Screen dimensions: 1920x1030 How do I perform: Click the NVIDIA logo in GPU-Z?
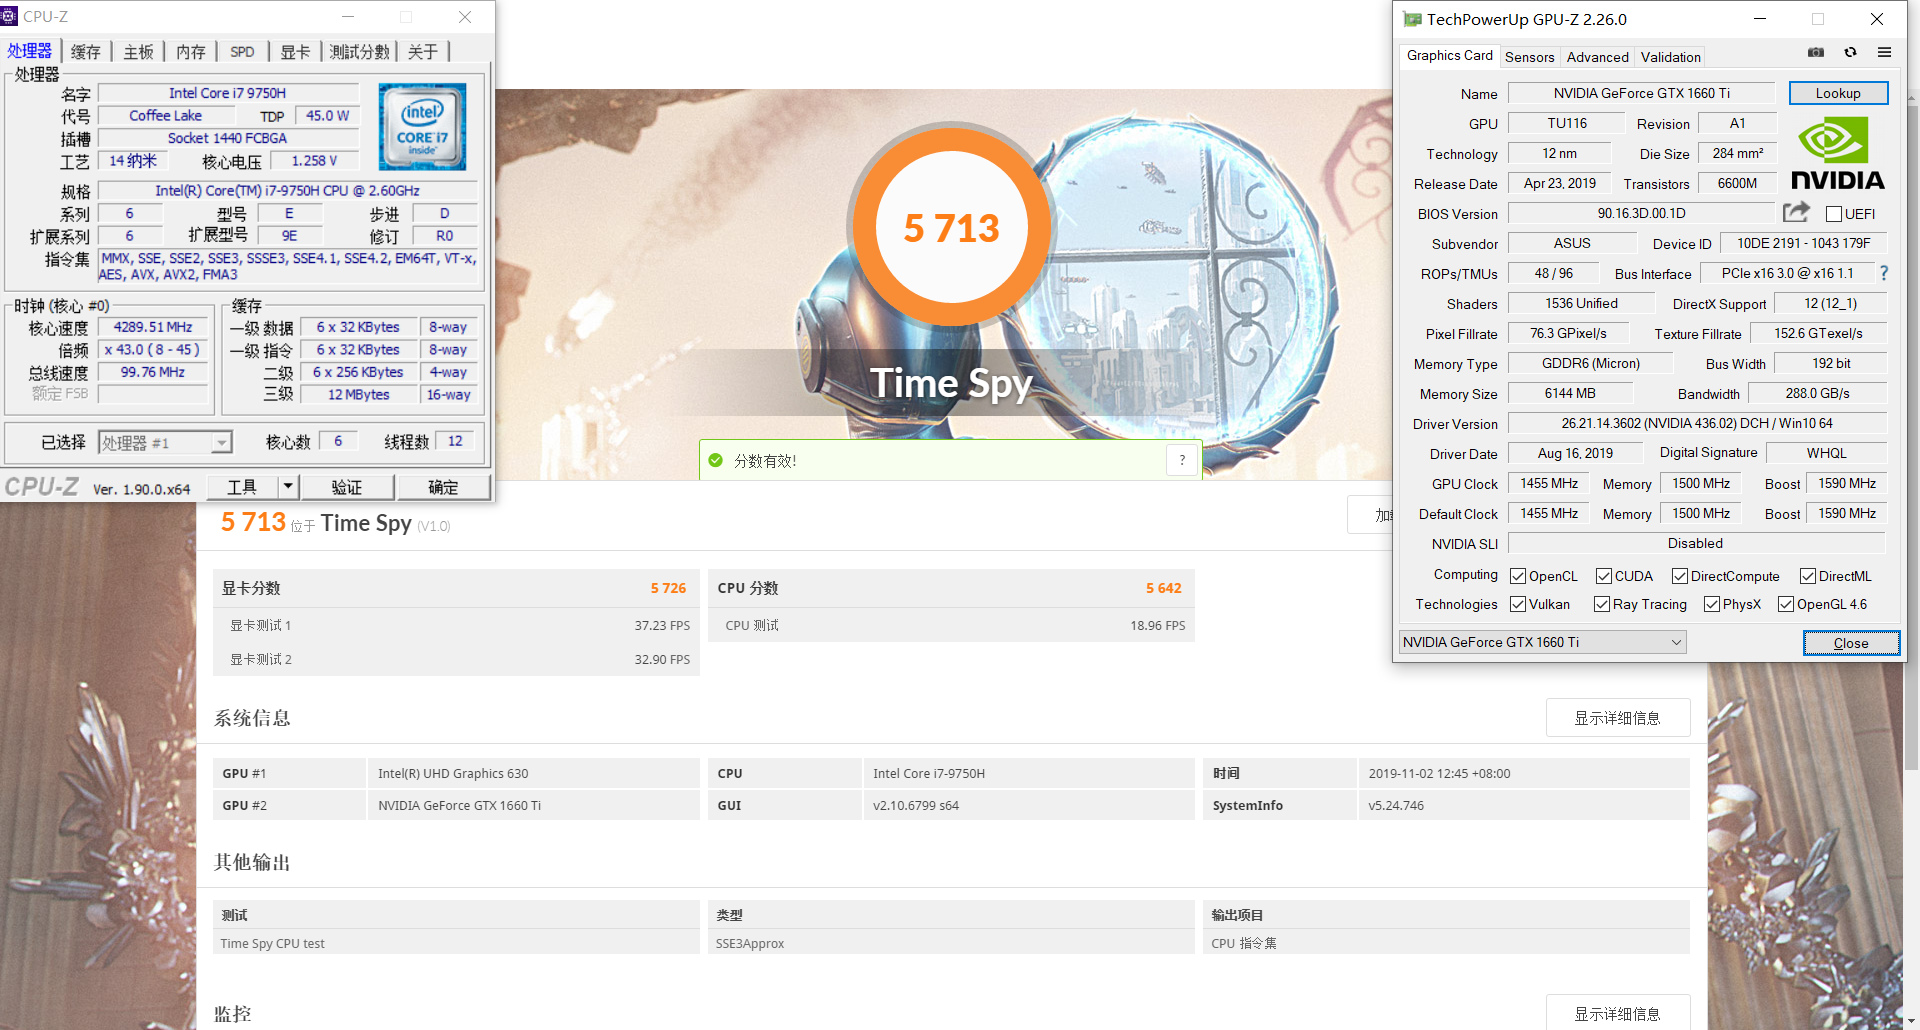pyautogui.click(x=1837, y=153)
